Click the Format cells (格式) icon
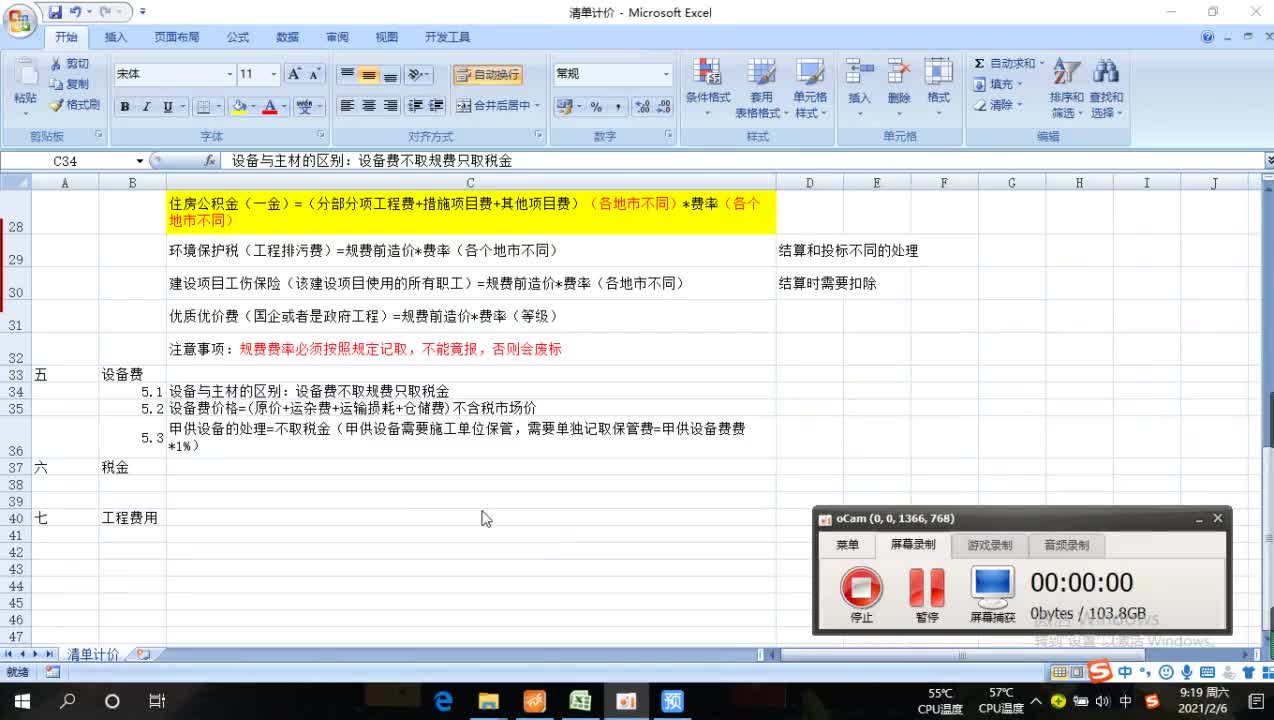Viewport: 1274px width, 720px height. 938,73
